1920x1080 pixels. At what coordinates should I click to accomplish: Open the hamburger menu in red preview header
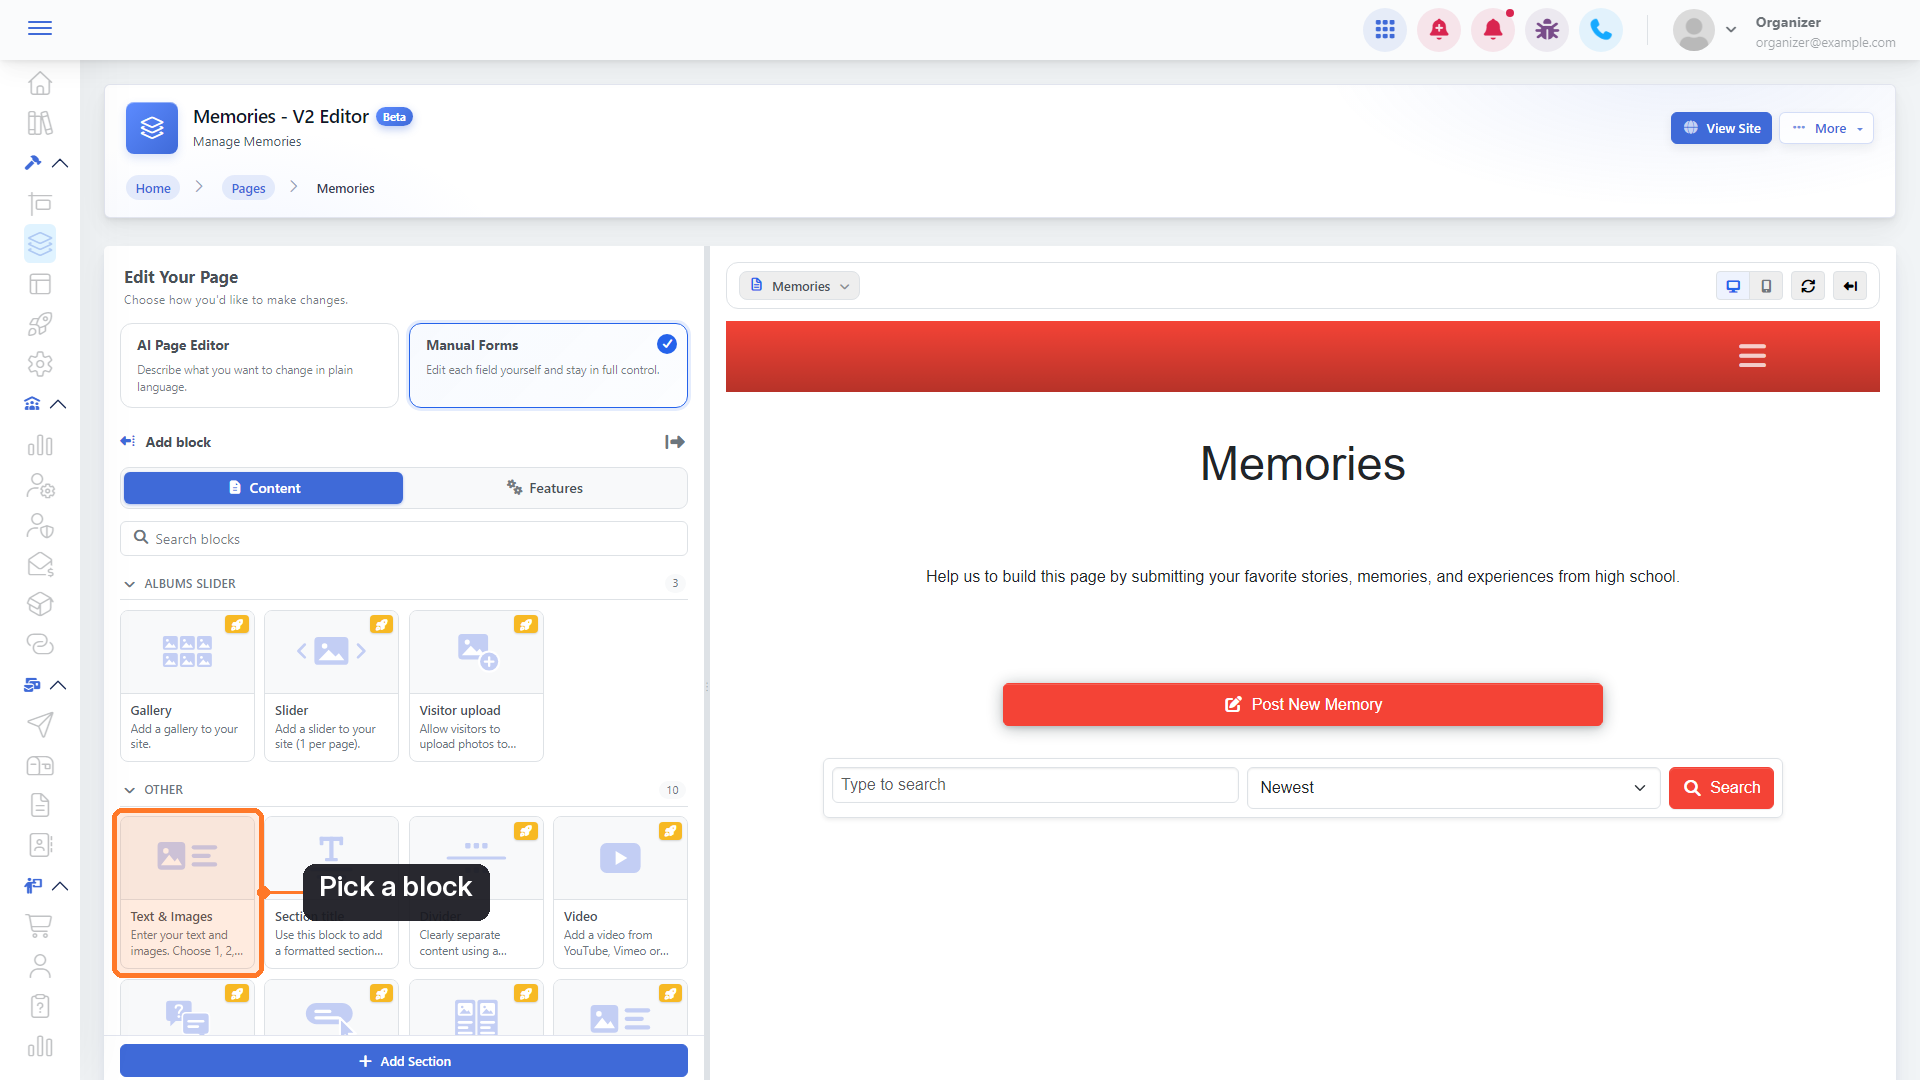click(x=1752, y=356)
